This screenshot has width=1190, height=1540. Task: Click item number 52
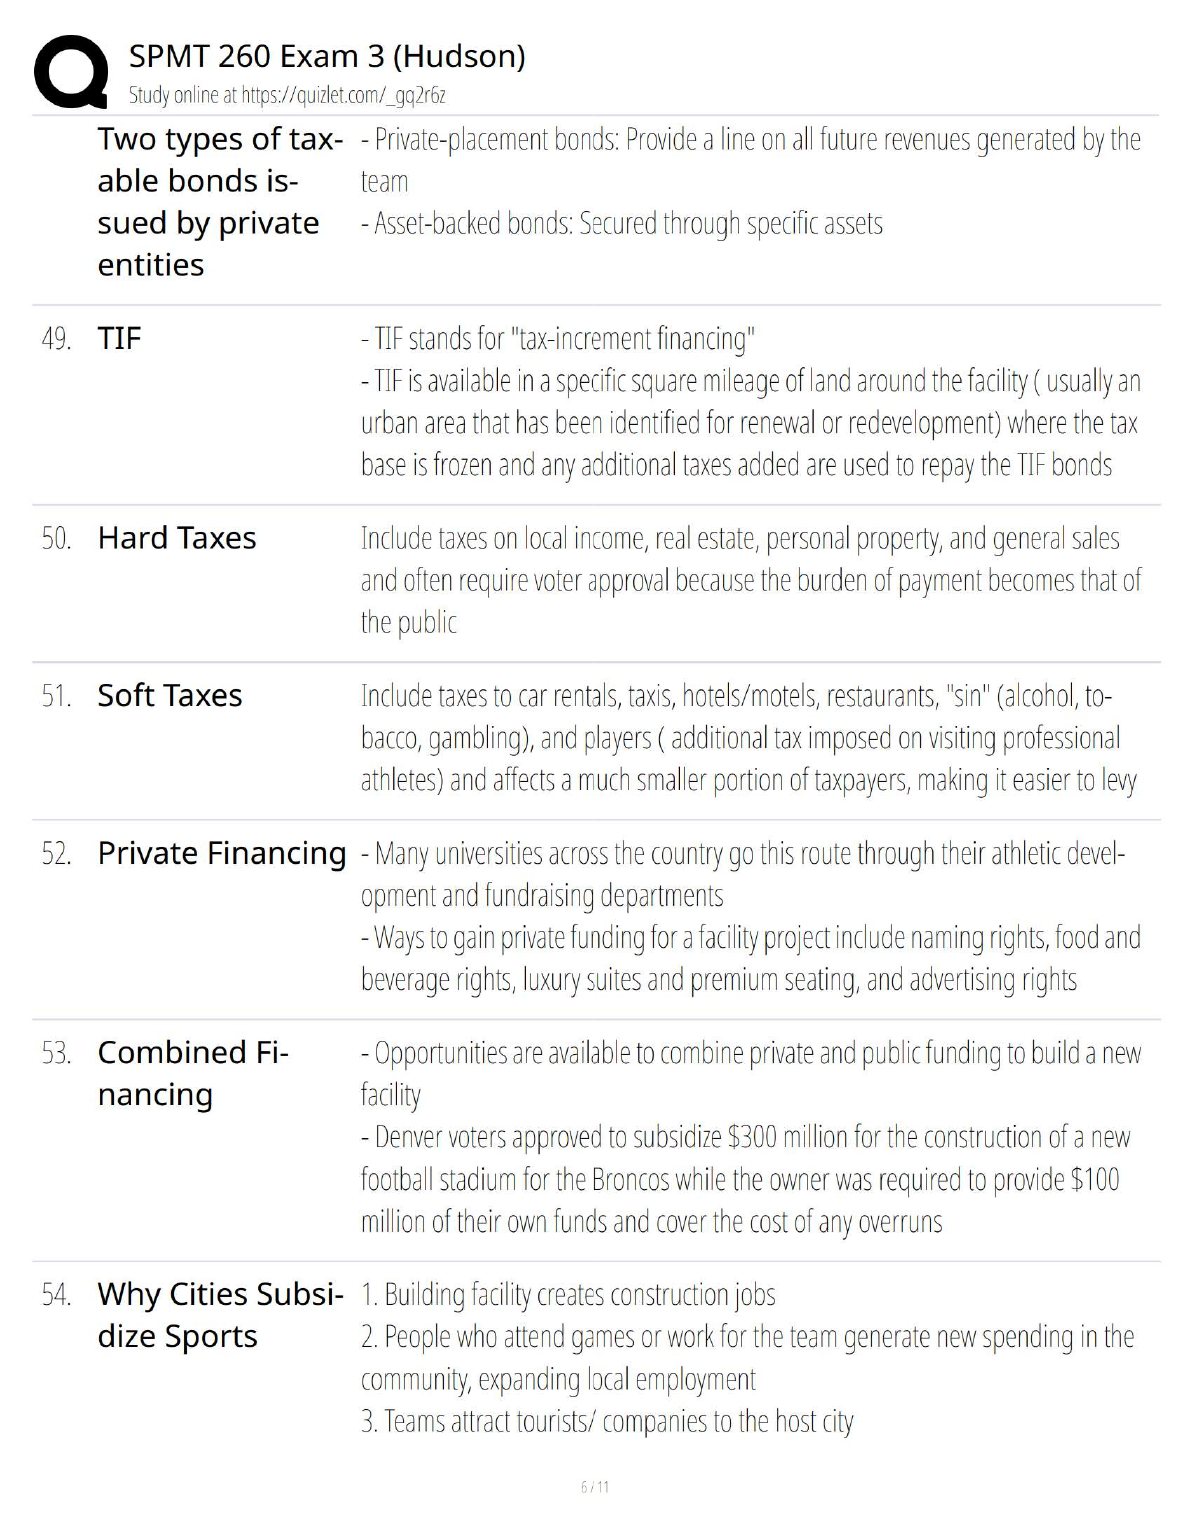tap(56, 854)
